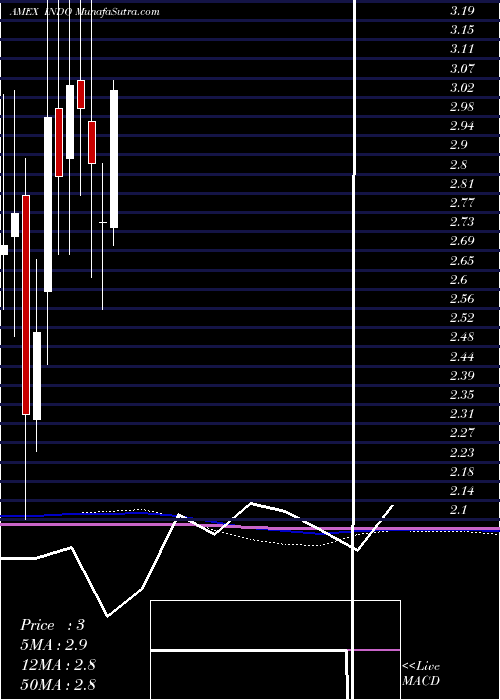This screenshot has height=700, width=500.
Task: Click the 2.94 price axis label
Action: coord(462,126)
